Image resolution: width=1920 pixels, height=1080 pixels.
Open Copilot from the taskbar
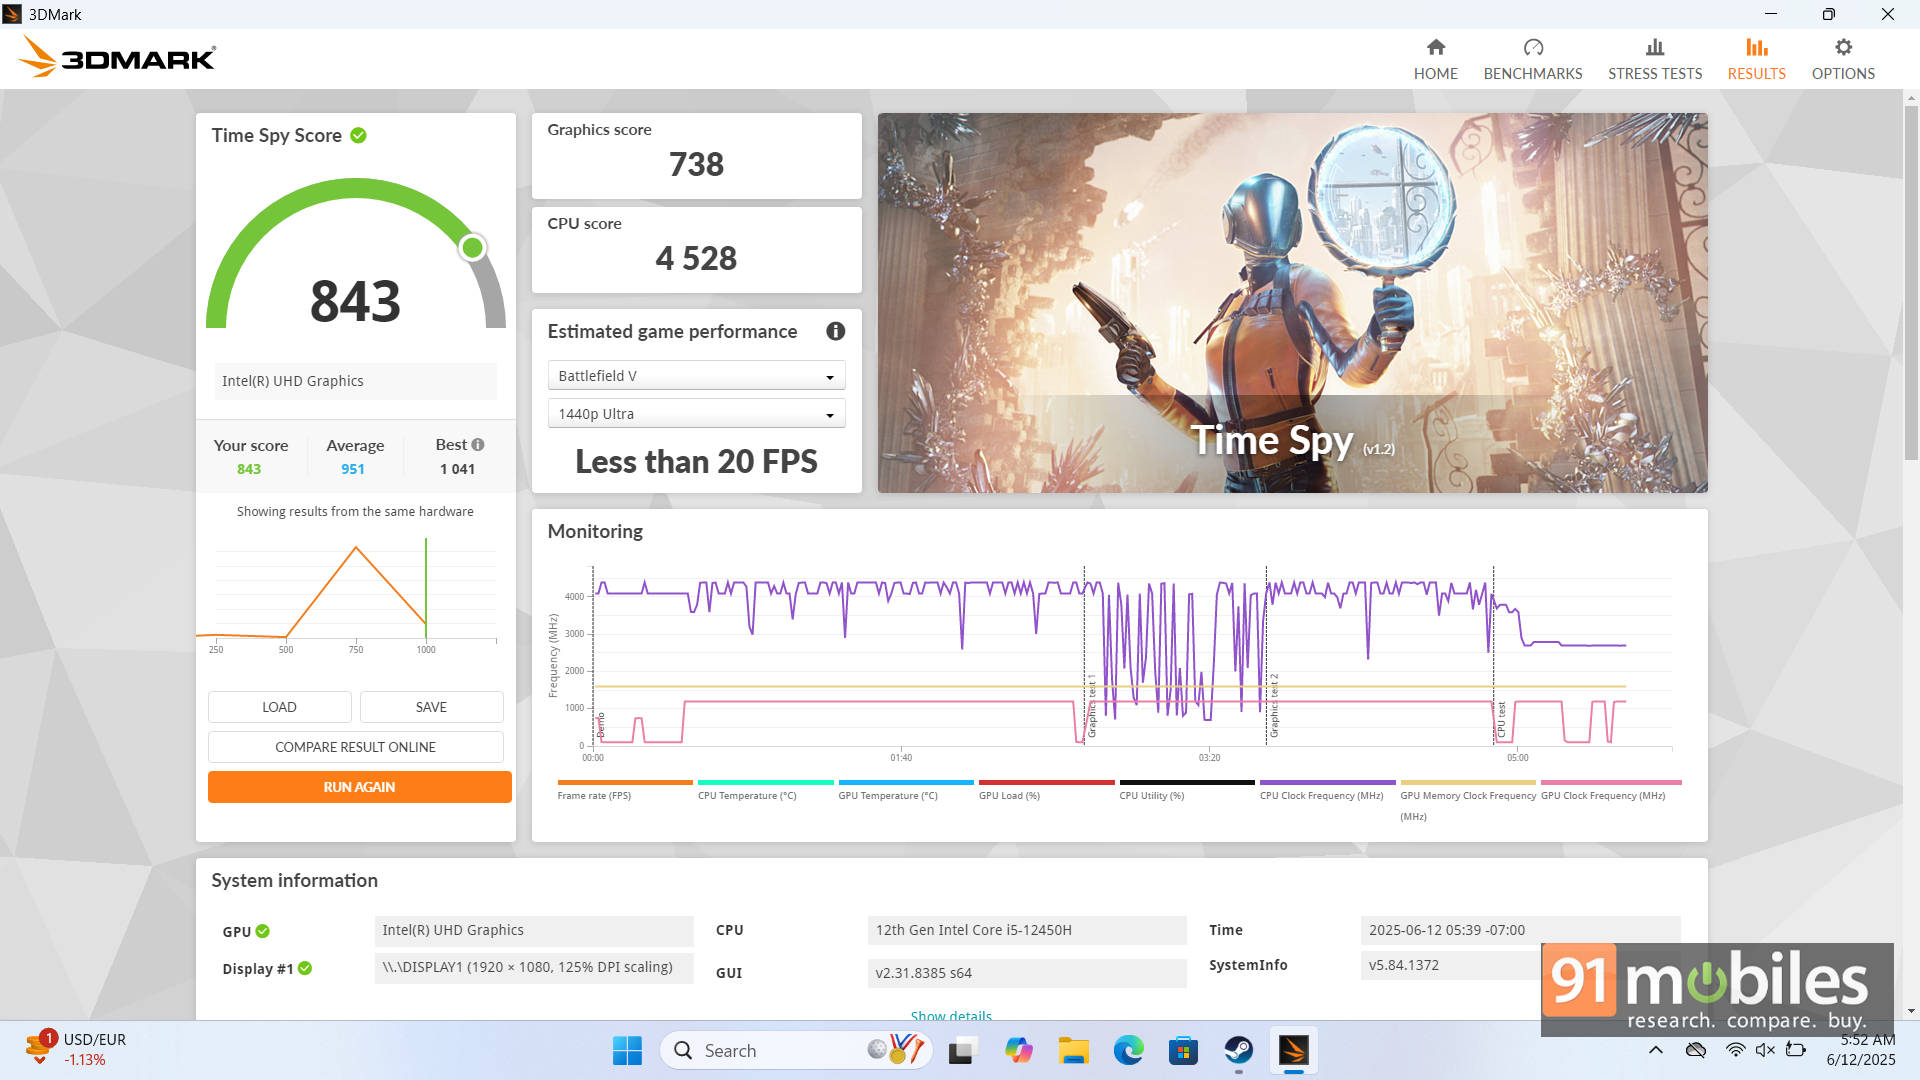coord(1018,1050)
